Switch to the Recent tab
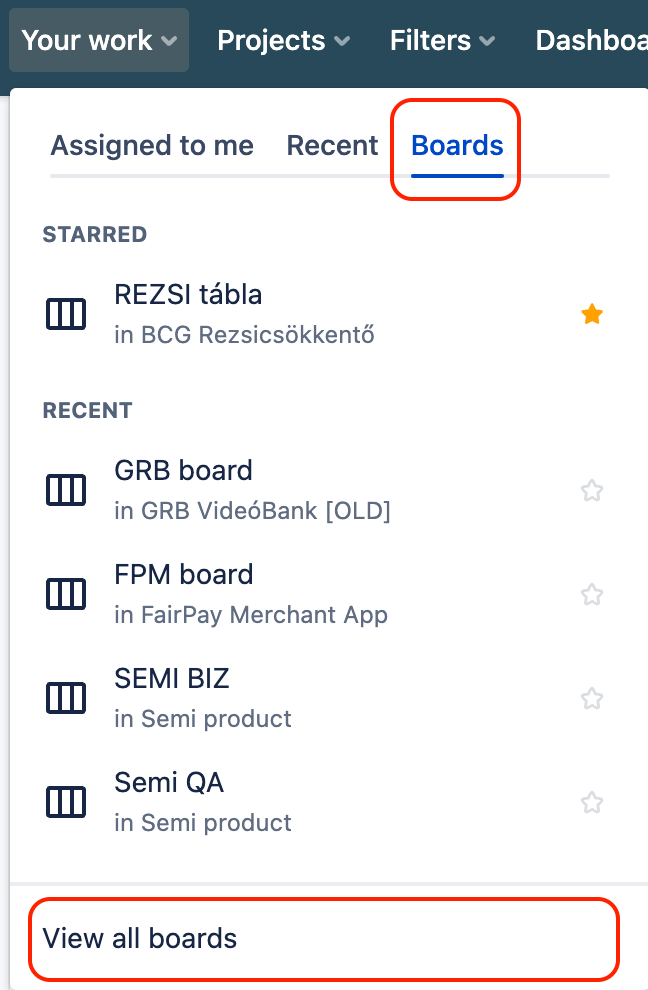648x990 pixels. coord(332,146)
